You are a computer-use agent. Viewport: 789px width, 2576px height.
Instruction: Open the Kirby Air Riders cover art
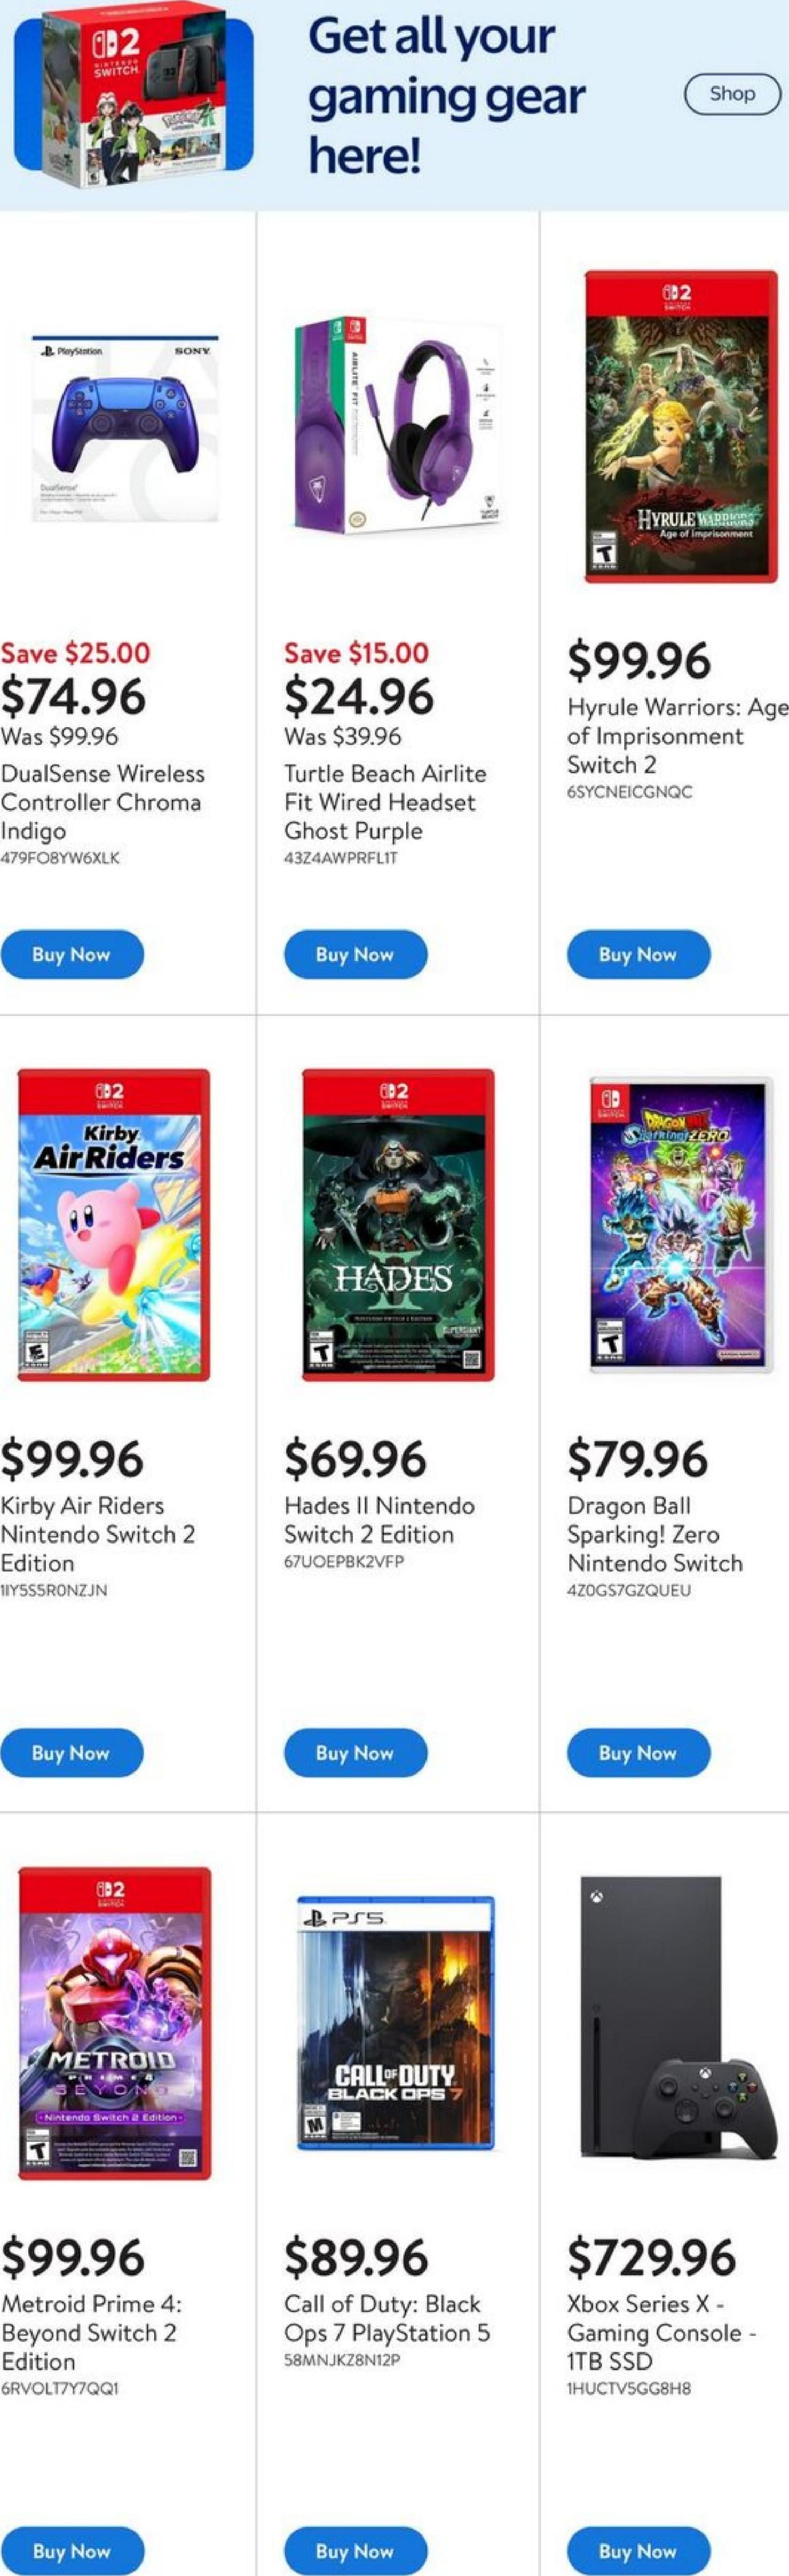coord(114,1224)
